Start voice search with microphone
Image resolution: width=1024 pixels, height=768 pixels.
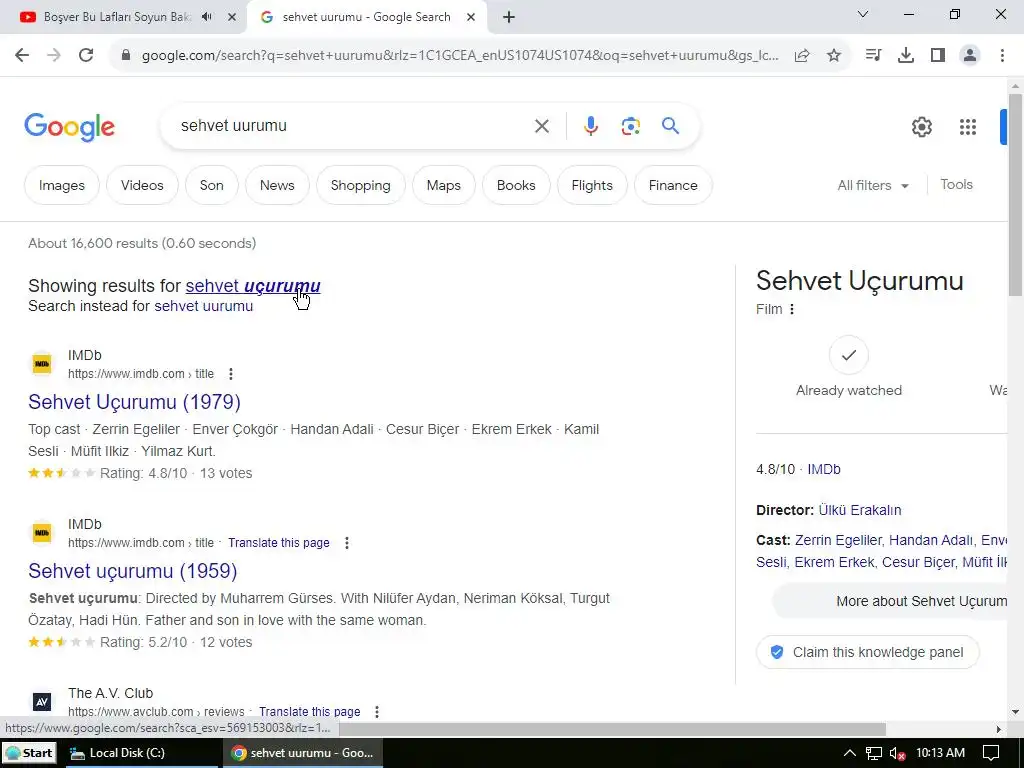(x=591, y=126)
